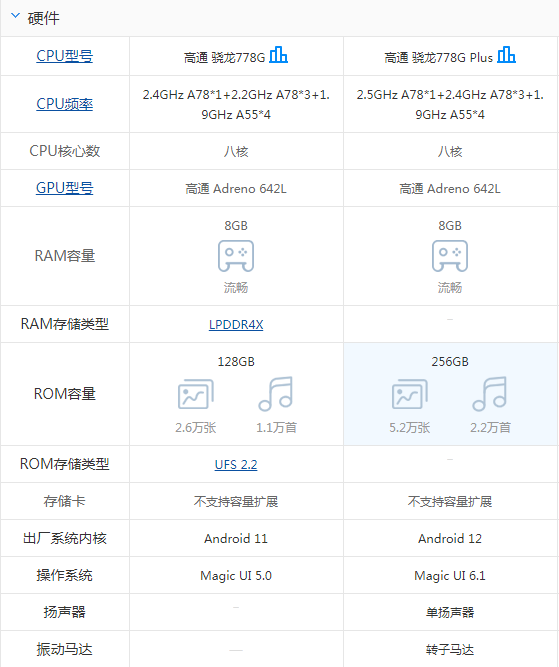Collapse the 硬件 section chevron
559x667 pixels.
[x=15, y=16]
